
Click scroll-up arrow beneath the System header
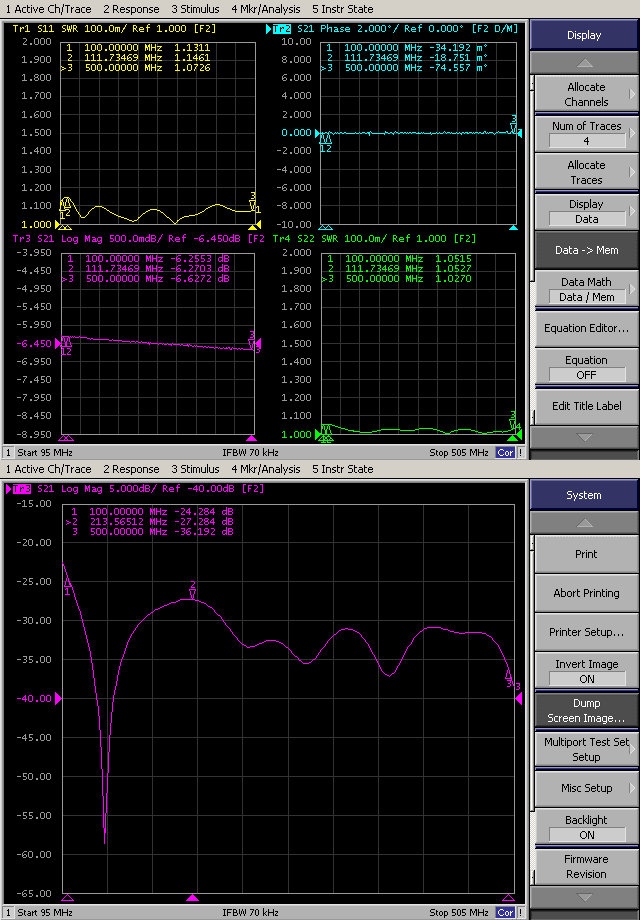pyautogui.click(x=584, y=523)
